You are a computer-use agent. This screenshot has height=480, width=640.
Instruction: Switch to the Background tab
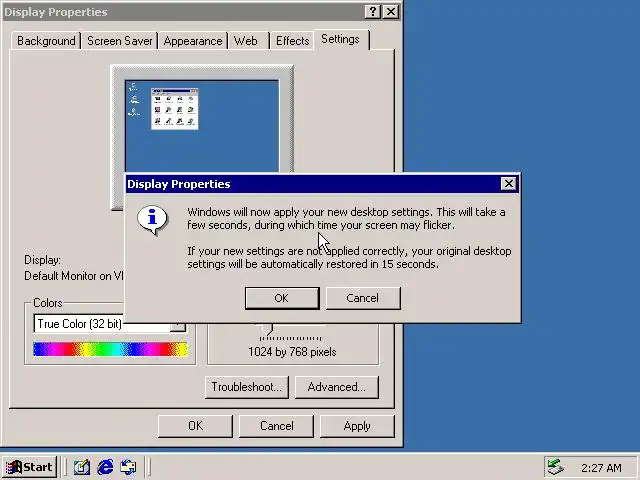click(46, 41)
